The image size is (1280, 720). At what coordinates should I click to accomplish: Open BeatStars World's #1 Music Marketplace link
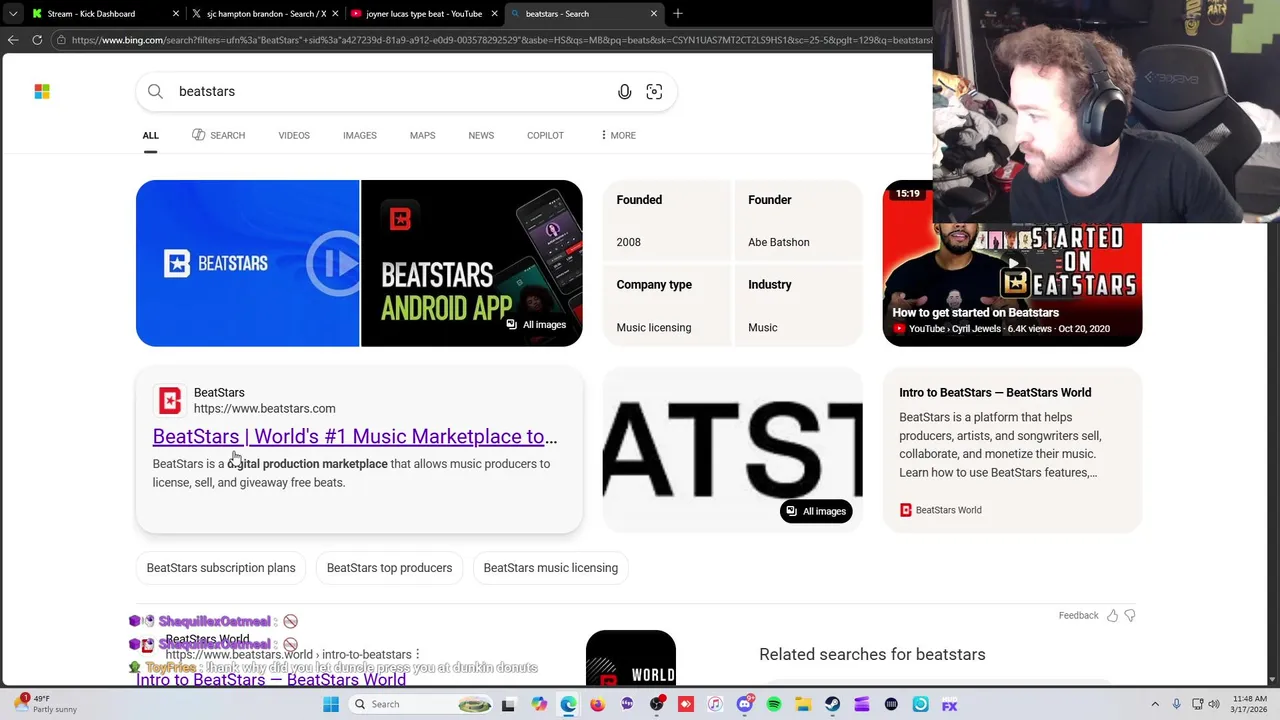[x=355, y=436]
